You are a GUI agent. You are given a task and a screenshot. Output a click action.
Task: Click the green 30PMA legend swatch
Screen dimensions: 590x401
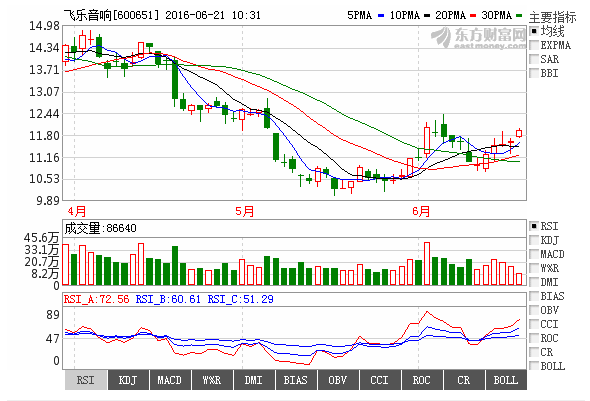[x=519, y=16]
